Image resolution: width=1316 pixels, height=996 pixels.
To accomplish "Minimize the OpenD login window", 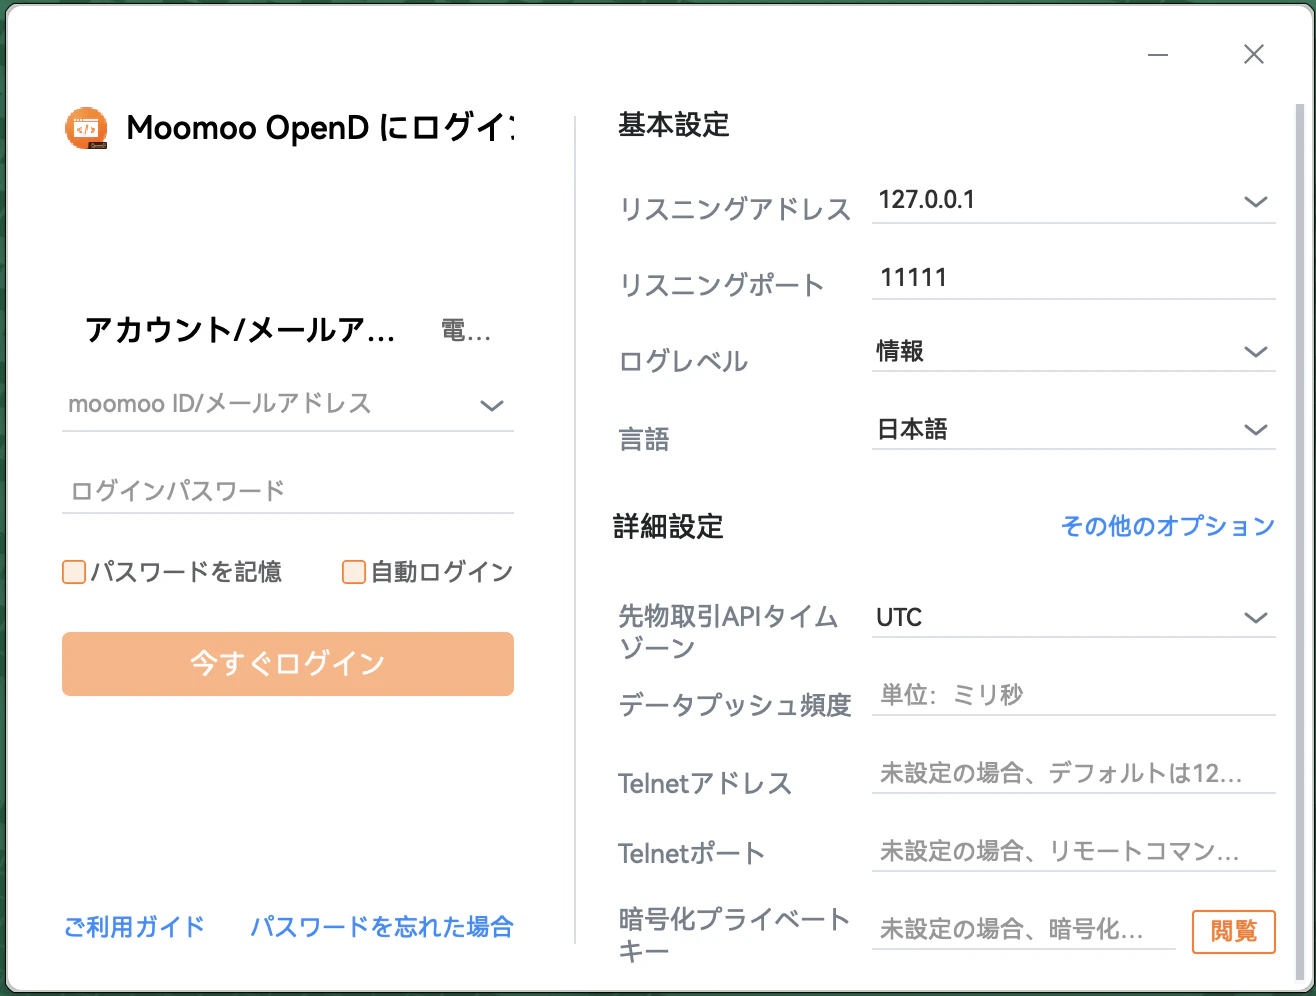I will (x=1158, y=54).
